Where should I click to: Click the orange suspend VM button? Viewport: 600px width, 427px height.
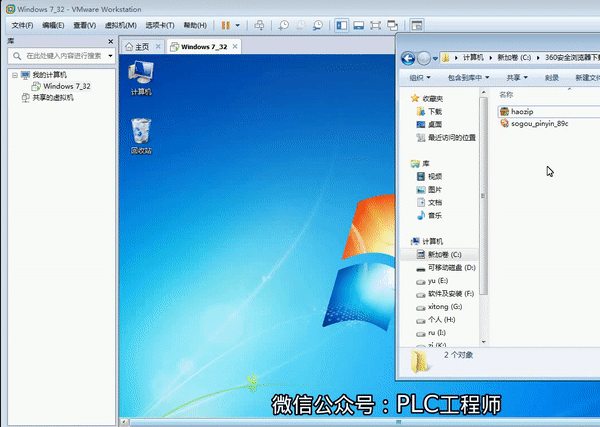[x=226, y=26]
